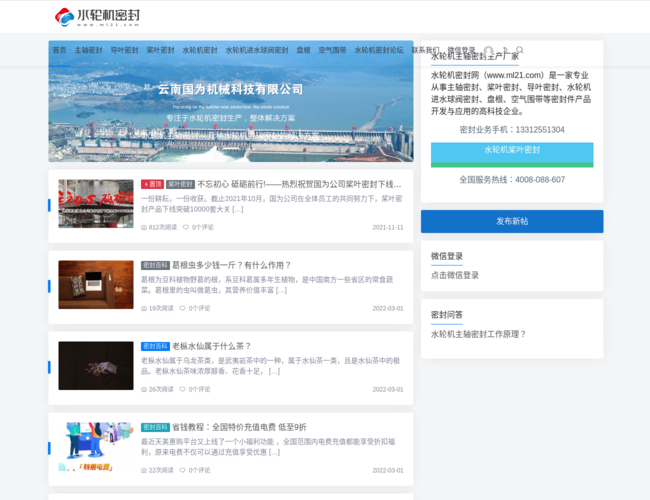Screen dimensions: 650x500
Task: Click the comment icon on the 19次阅读 post
Action: (x=182, y=308)
